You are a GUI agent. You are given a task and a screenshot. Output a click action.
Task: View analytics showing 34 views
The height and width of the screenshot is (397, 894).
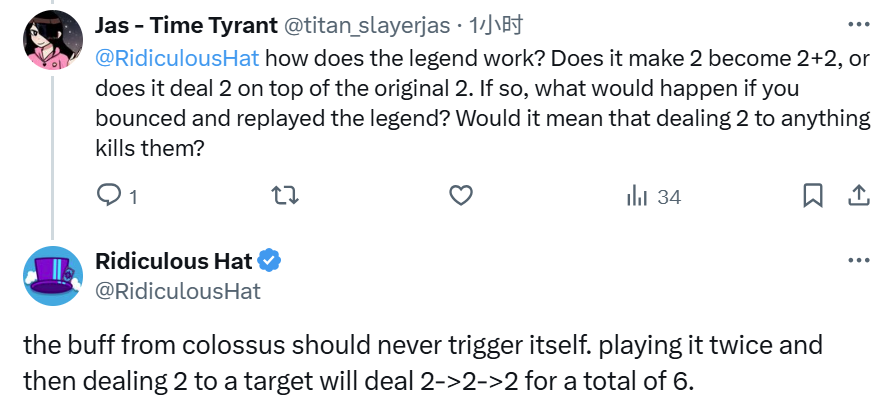coord(653,197)
